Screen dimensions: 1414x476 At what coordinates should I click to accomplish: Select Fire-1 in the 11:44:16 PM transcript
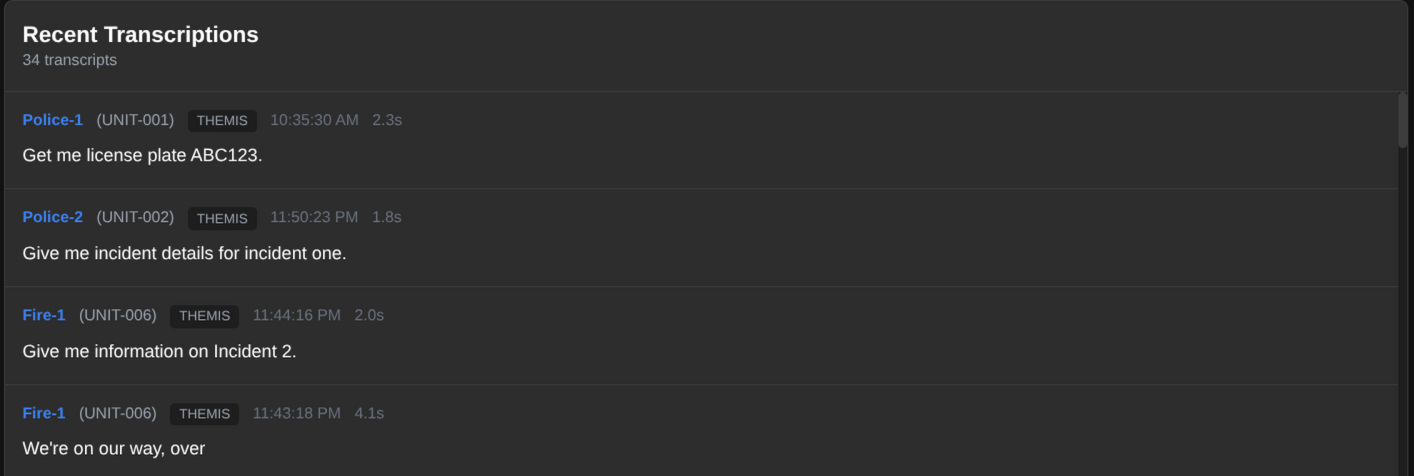[x=43, y=315]
